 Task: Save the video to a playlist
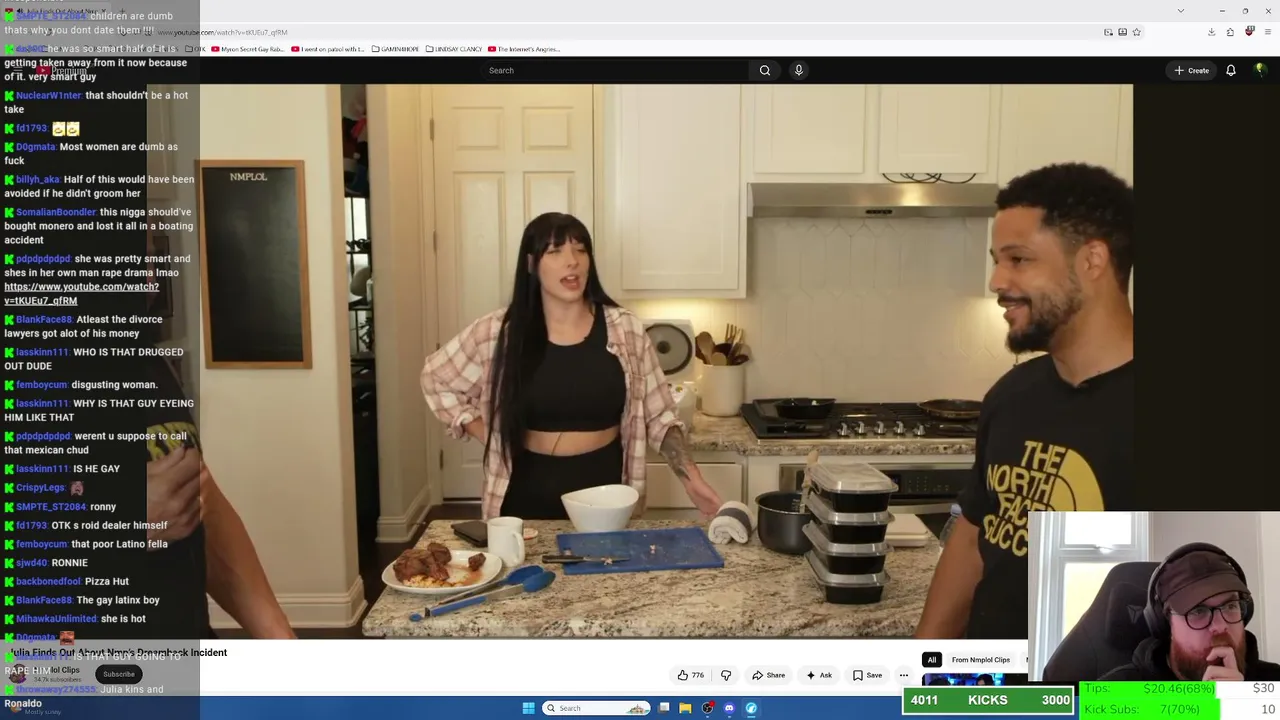pyautogui.click(x=867, y=675)
